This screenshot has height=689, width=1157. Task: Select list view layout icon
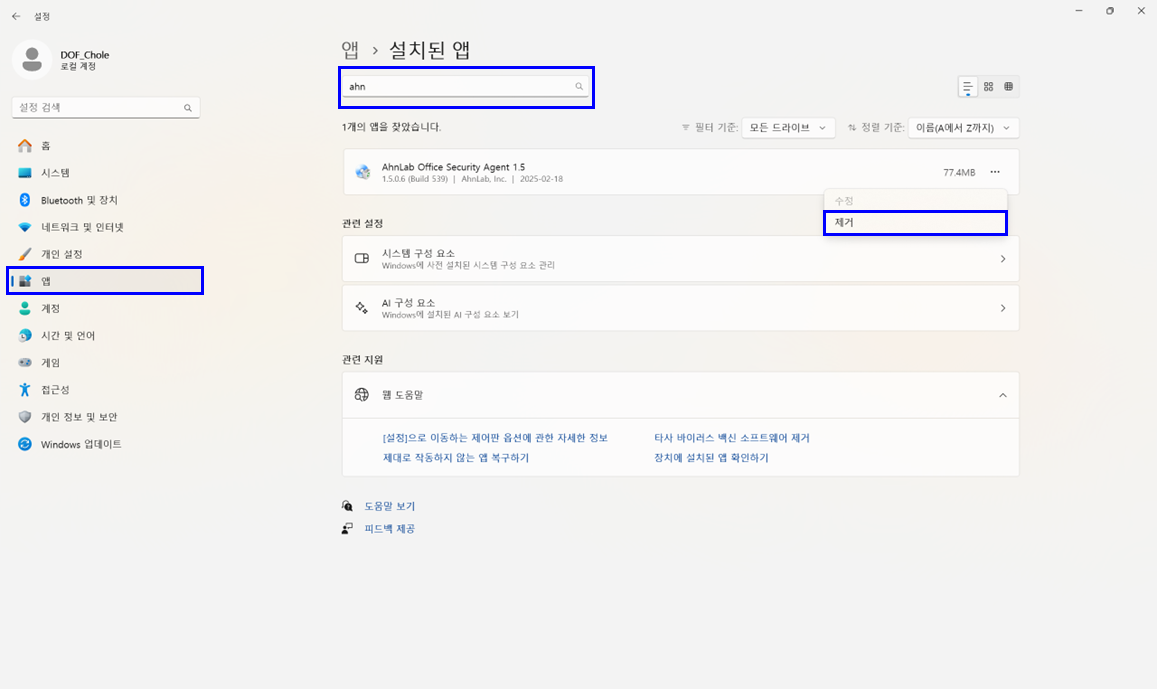967,87
